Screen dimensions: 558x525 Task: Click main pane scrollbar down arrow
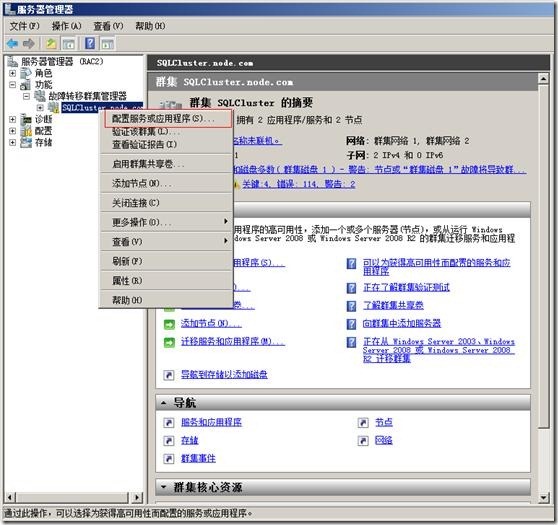pos(543,498)
